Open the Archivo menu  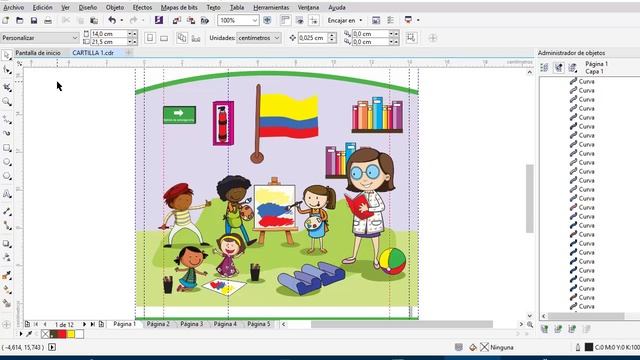pyautogui.click(x=13, y=7)
